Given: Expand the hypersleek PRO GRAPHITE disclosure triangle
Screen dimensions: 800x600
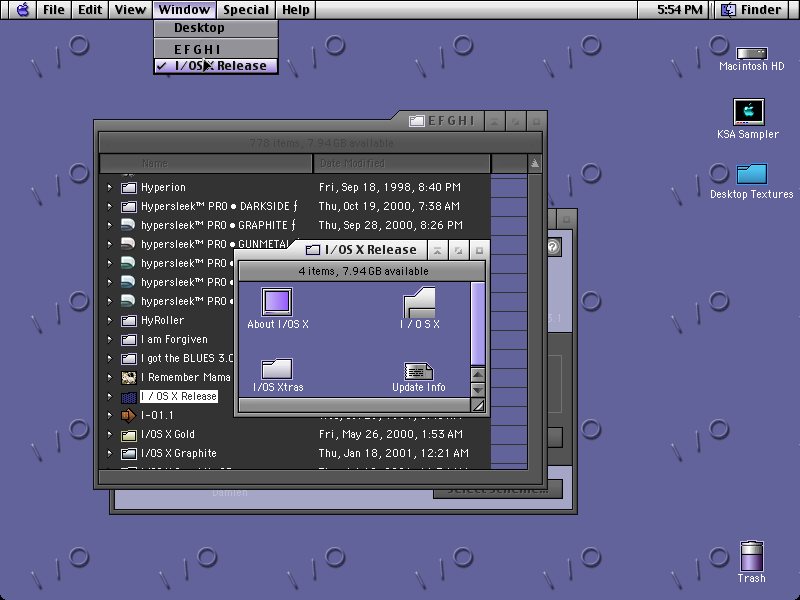Looking at the screenshot, I should (110, 226).
